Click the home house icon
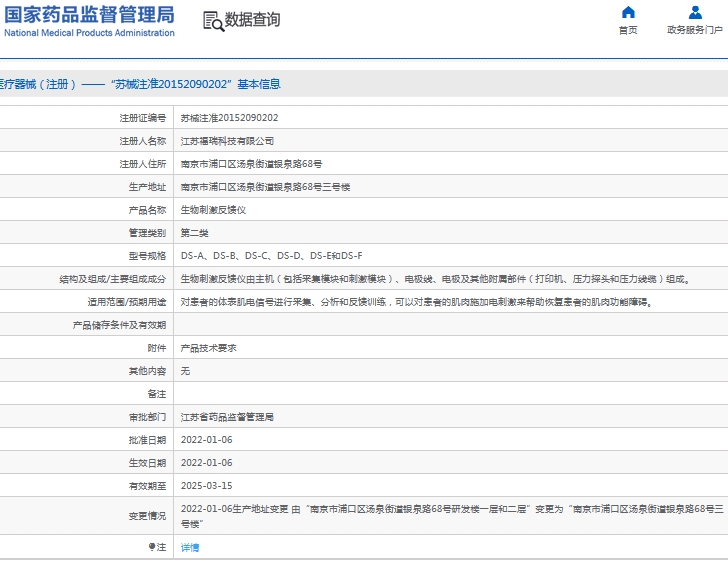Screen dimensions: 728x566 point(628,12)
